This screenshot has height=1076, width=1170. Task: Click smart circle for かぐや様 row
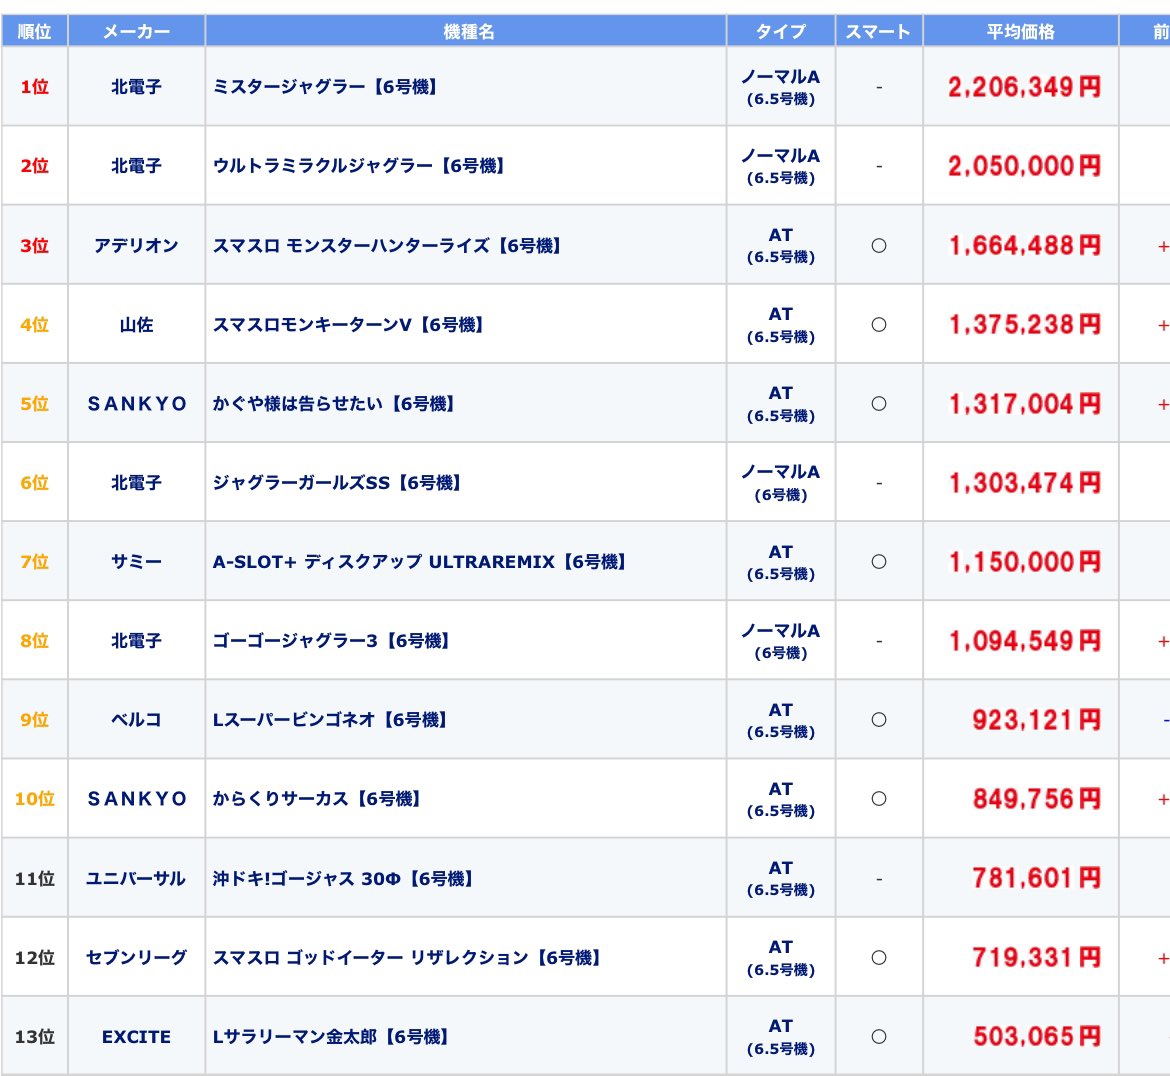click(879, 404)
